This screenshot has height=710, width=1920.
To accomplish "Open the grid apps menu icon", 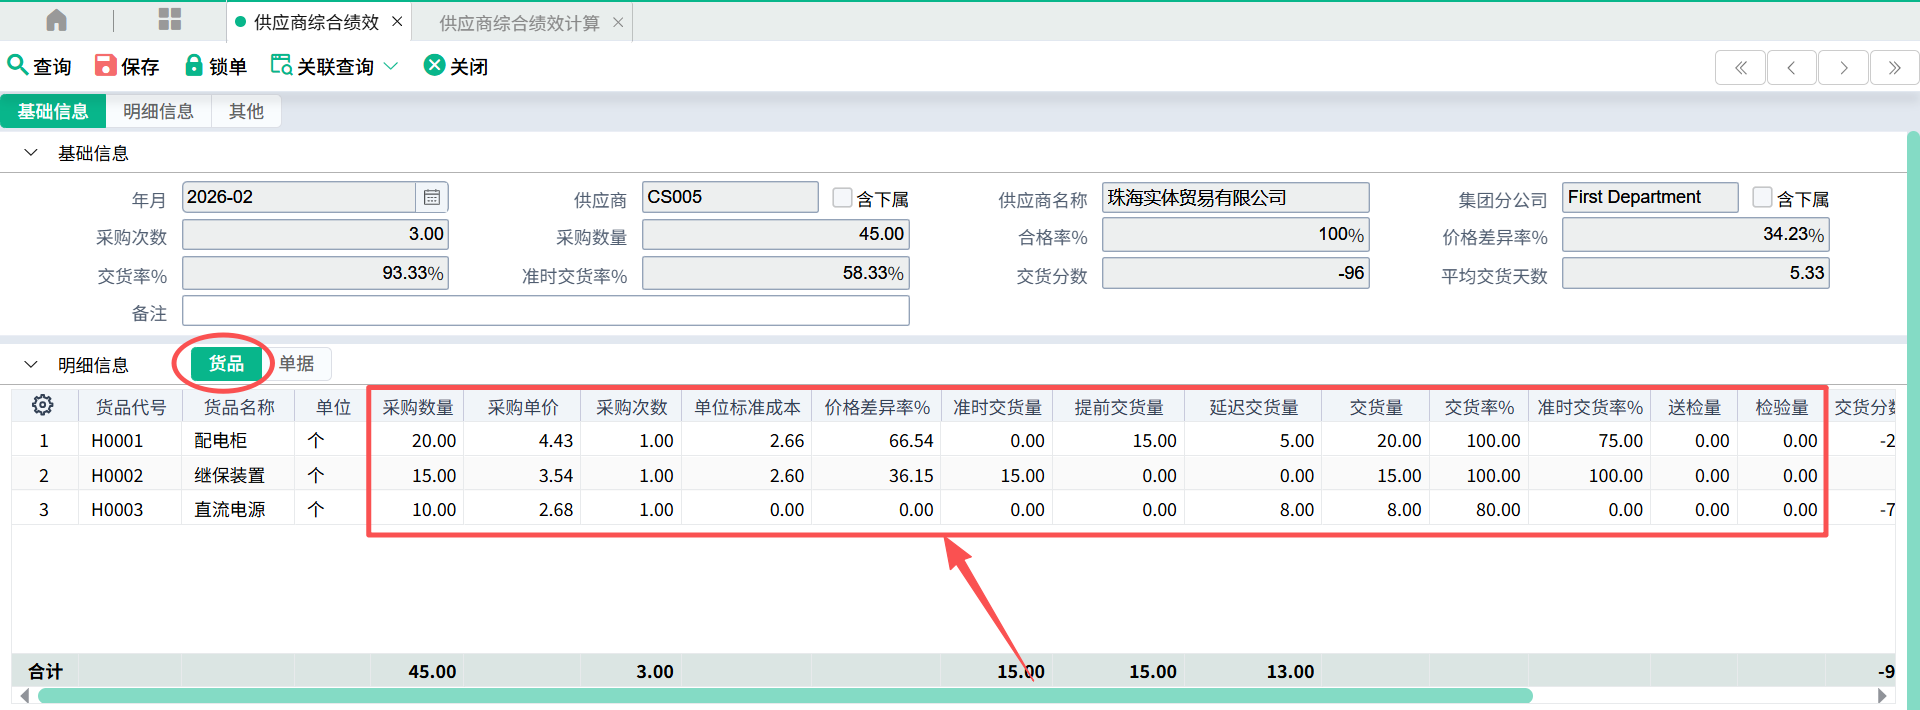I will pyautogui.click(x=170, y=20).
